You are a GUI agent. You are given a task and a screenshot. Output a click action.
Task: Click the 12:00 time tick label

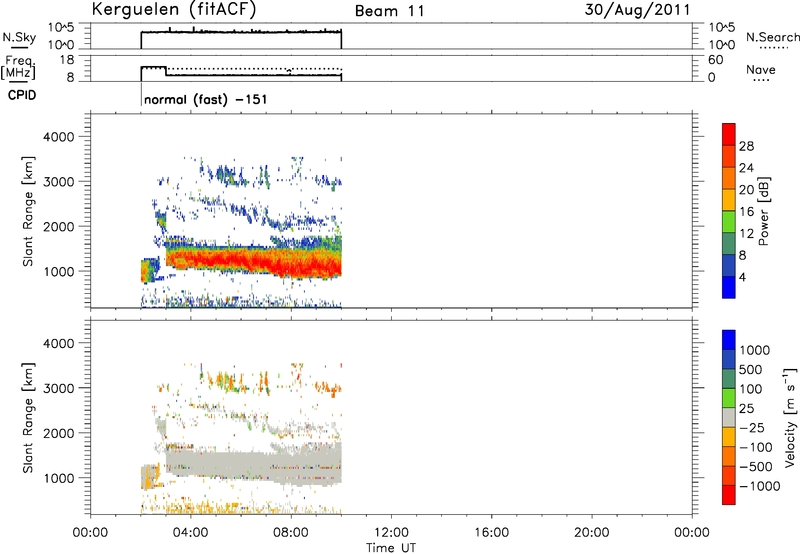[391, 533]
